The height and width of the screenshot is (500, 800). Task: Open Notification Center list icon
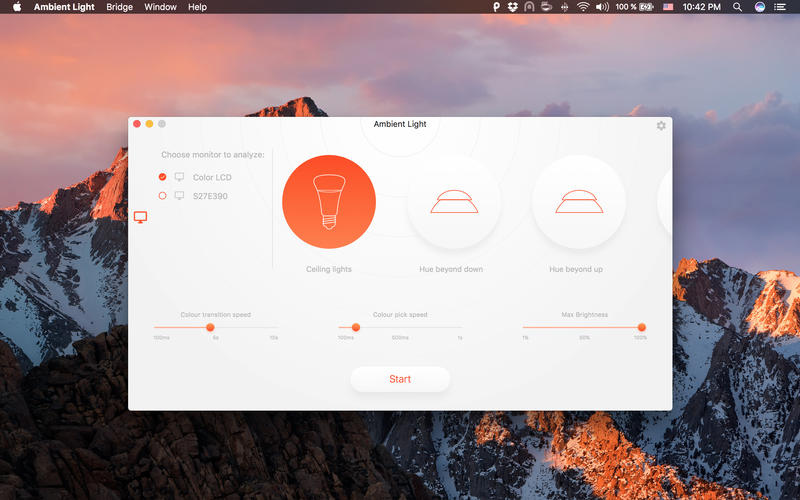click(x=780, y=7)
